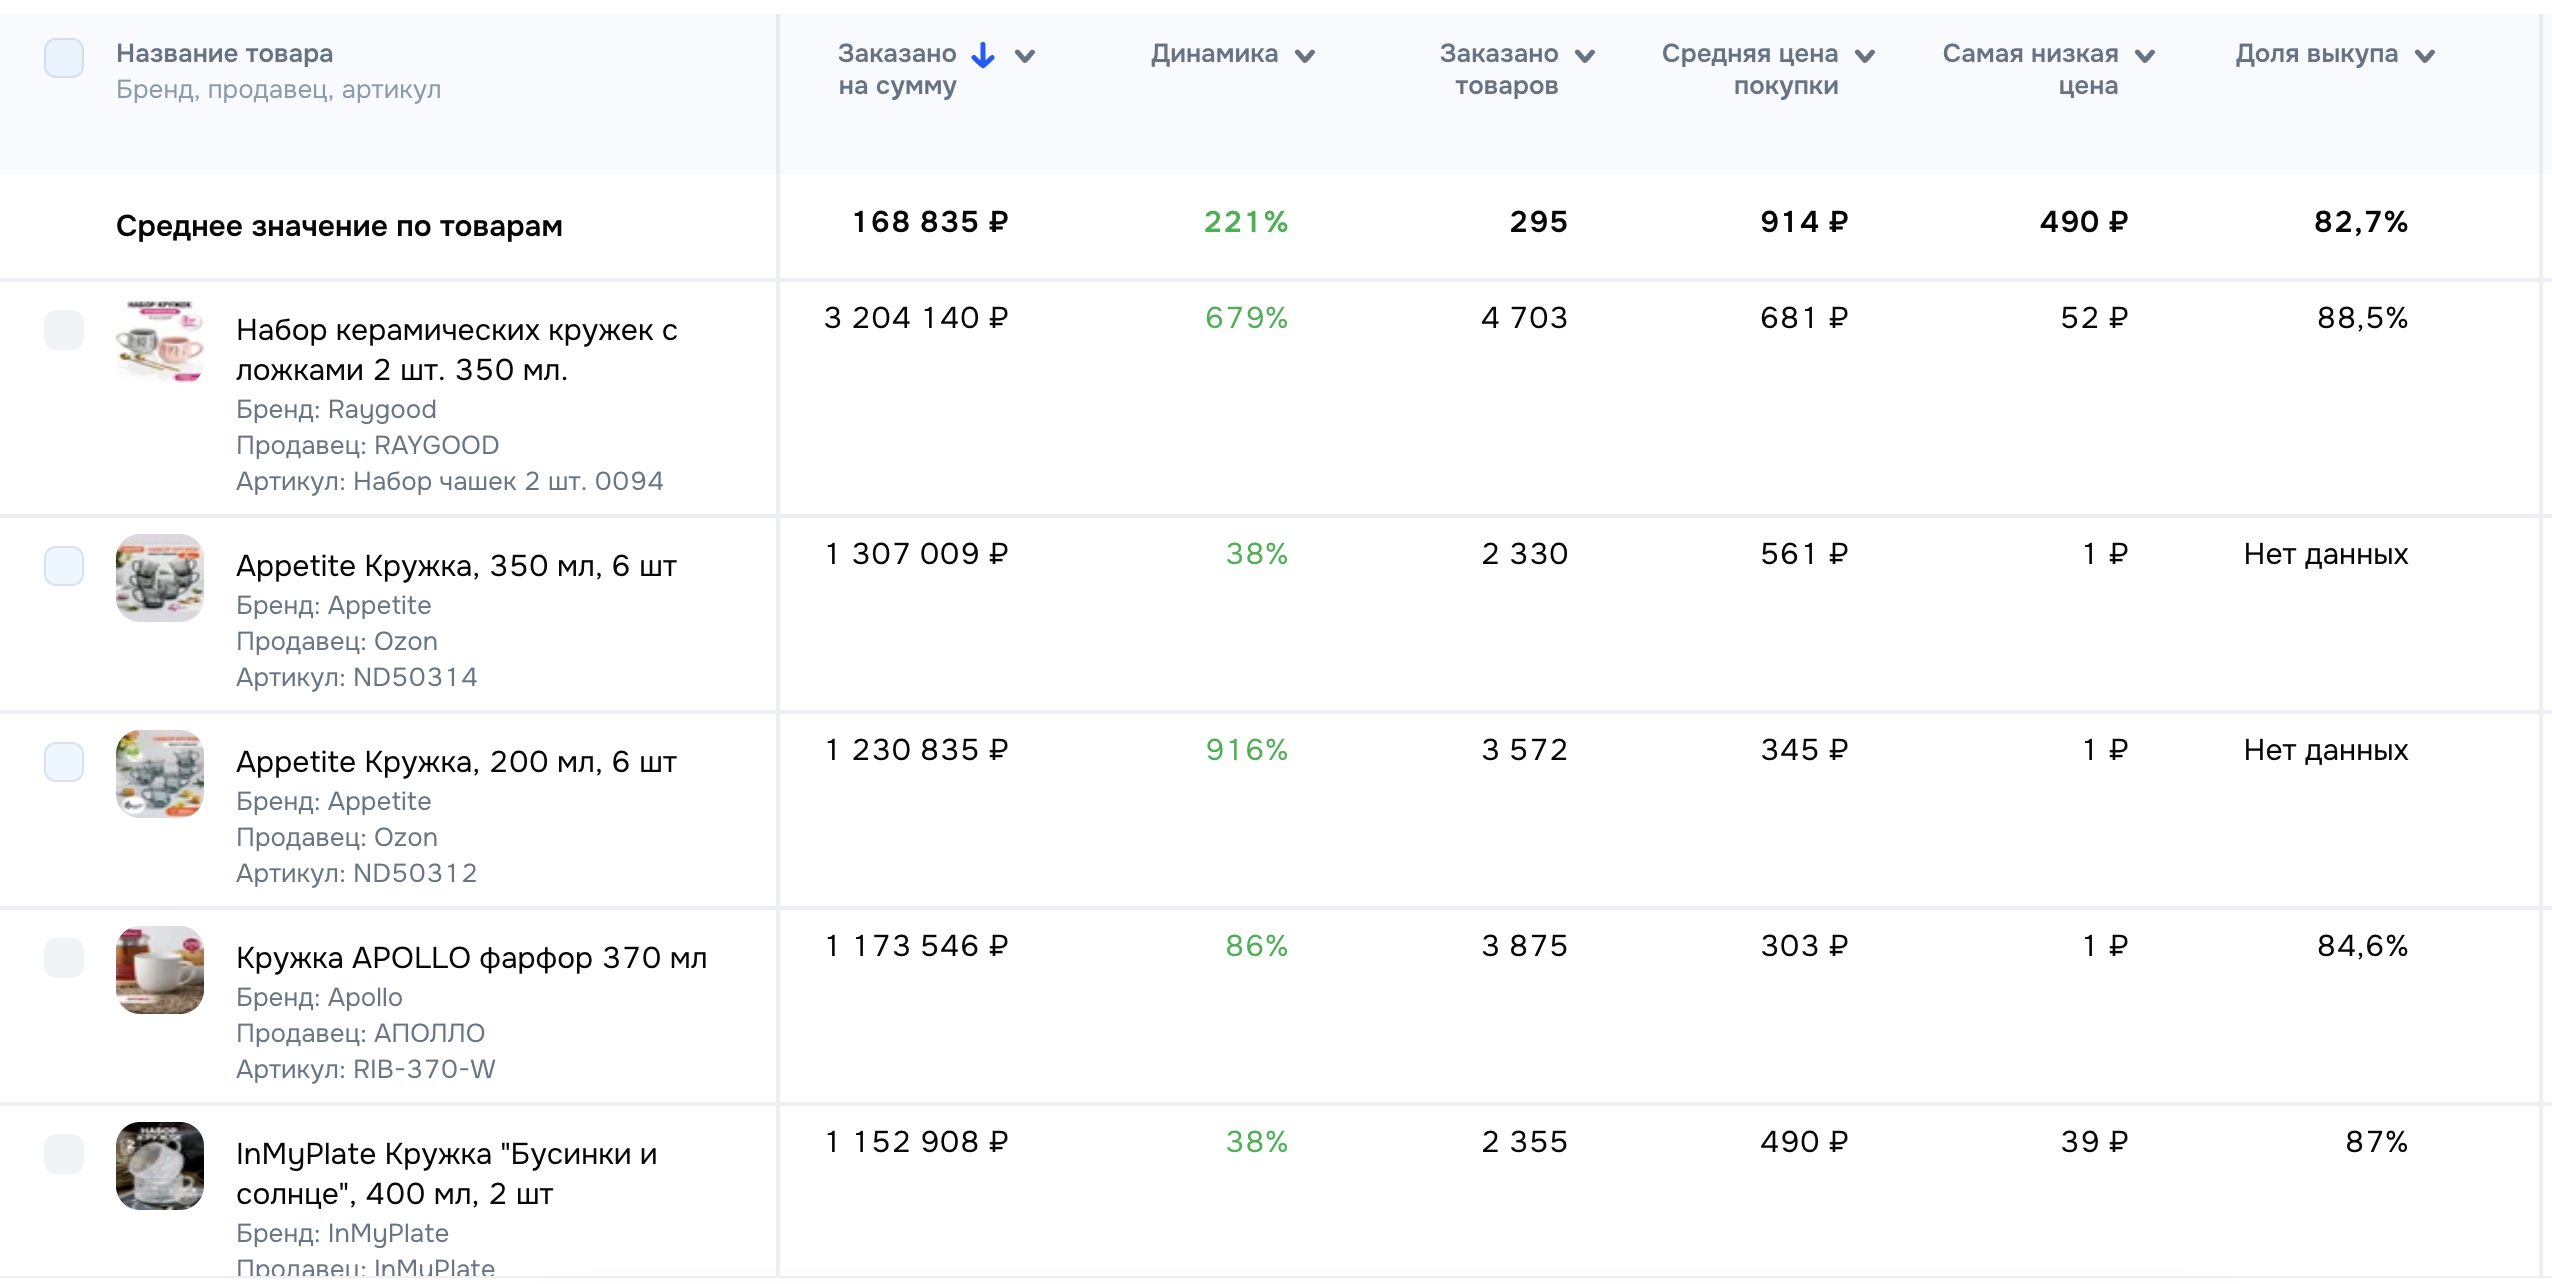
Task: Expand the Средняя цена покупки chevron
Action: point(1864,56)
